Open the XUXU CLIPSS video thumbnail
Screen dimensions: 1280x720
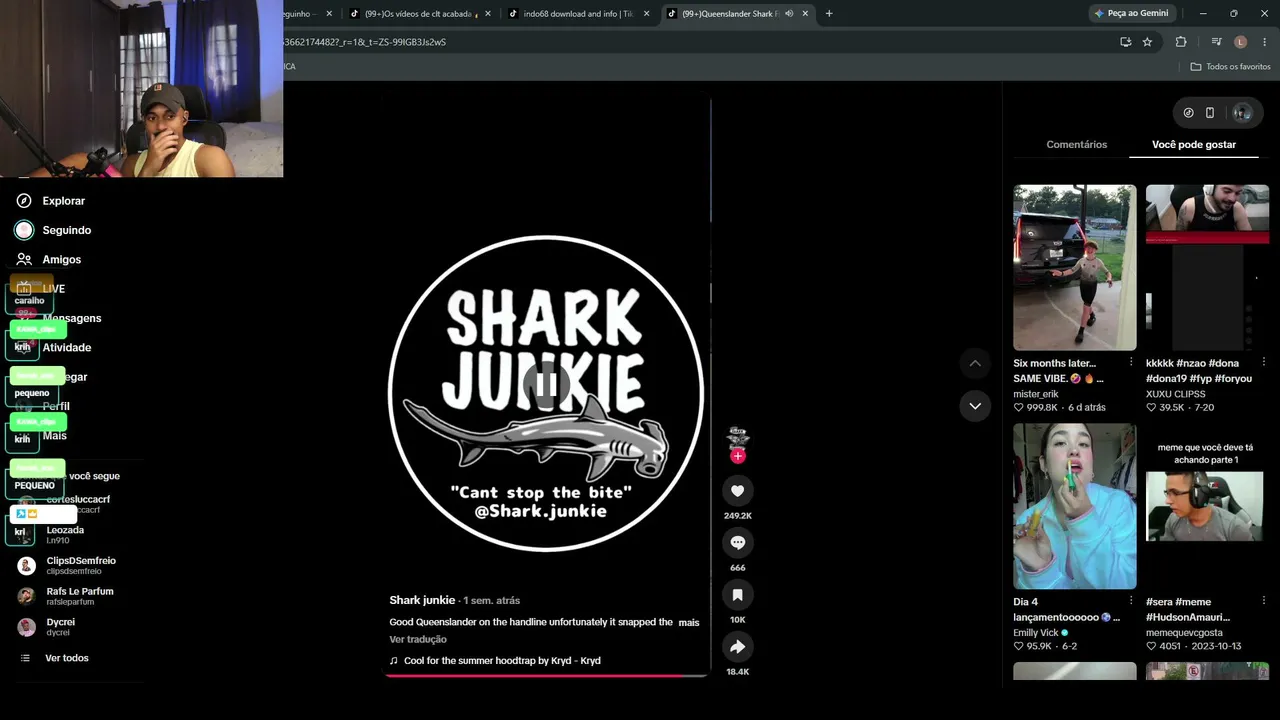pos(1207,267)
